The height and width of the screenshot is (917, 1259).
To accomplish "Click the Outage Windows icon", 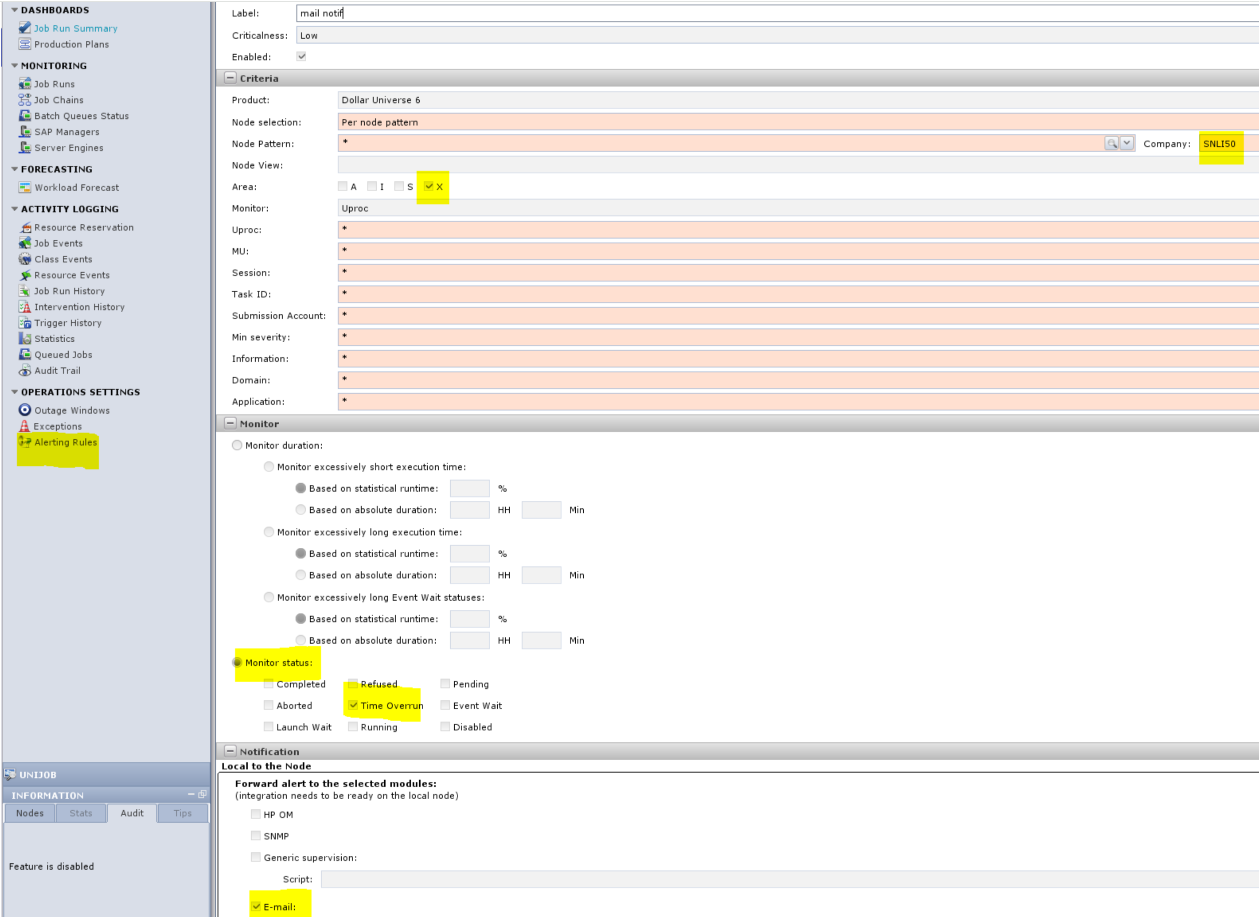I will tap(25, 411).
